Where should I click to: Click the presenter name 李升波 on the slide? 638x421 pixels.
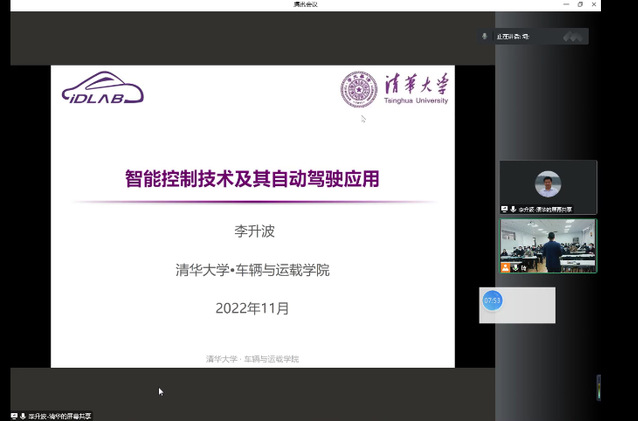[x=252, y=231]
